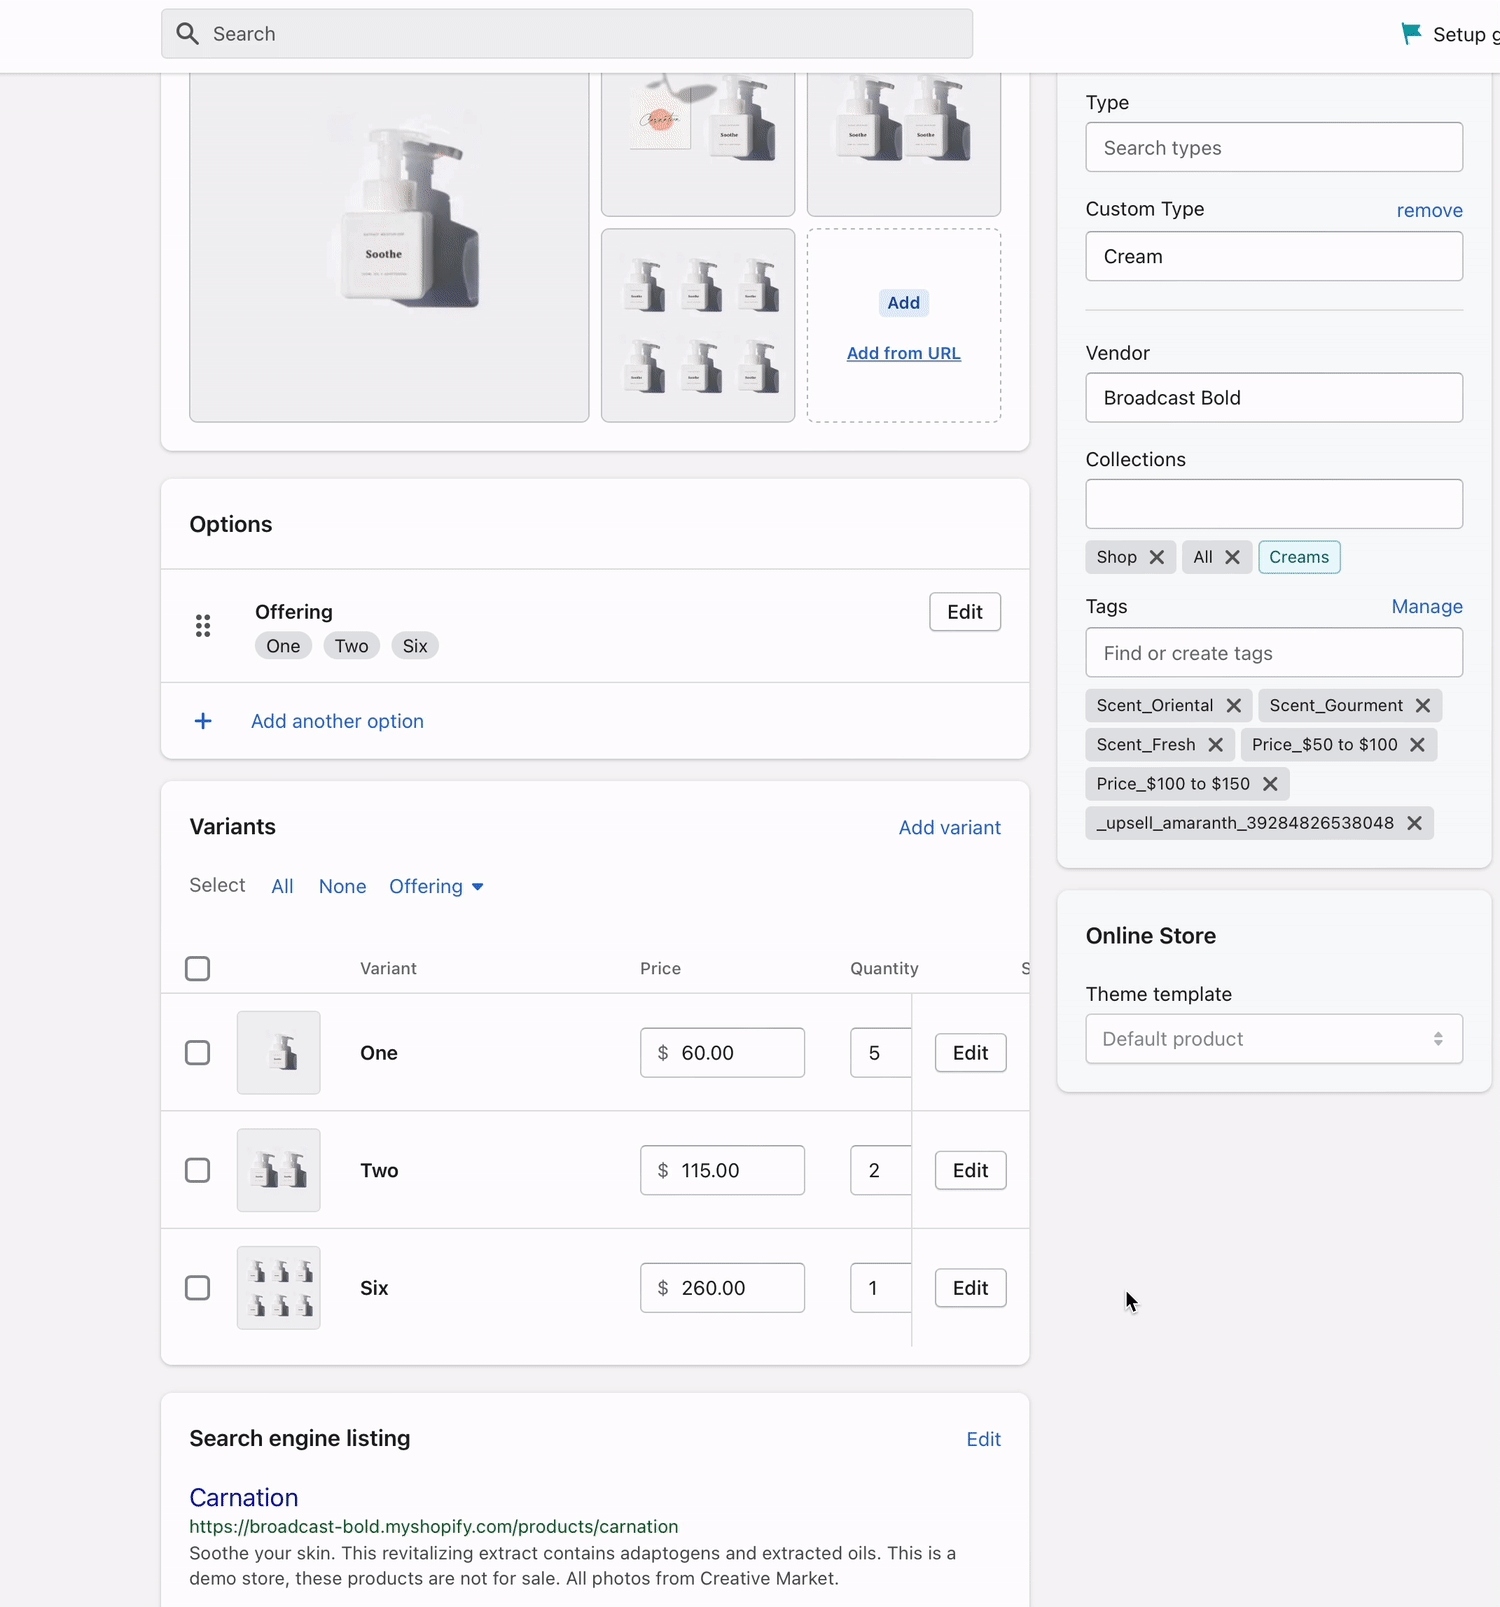Edit the Offering option
Screen dimensions: 1500x1607
[964, 612]
